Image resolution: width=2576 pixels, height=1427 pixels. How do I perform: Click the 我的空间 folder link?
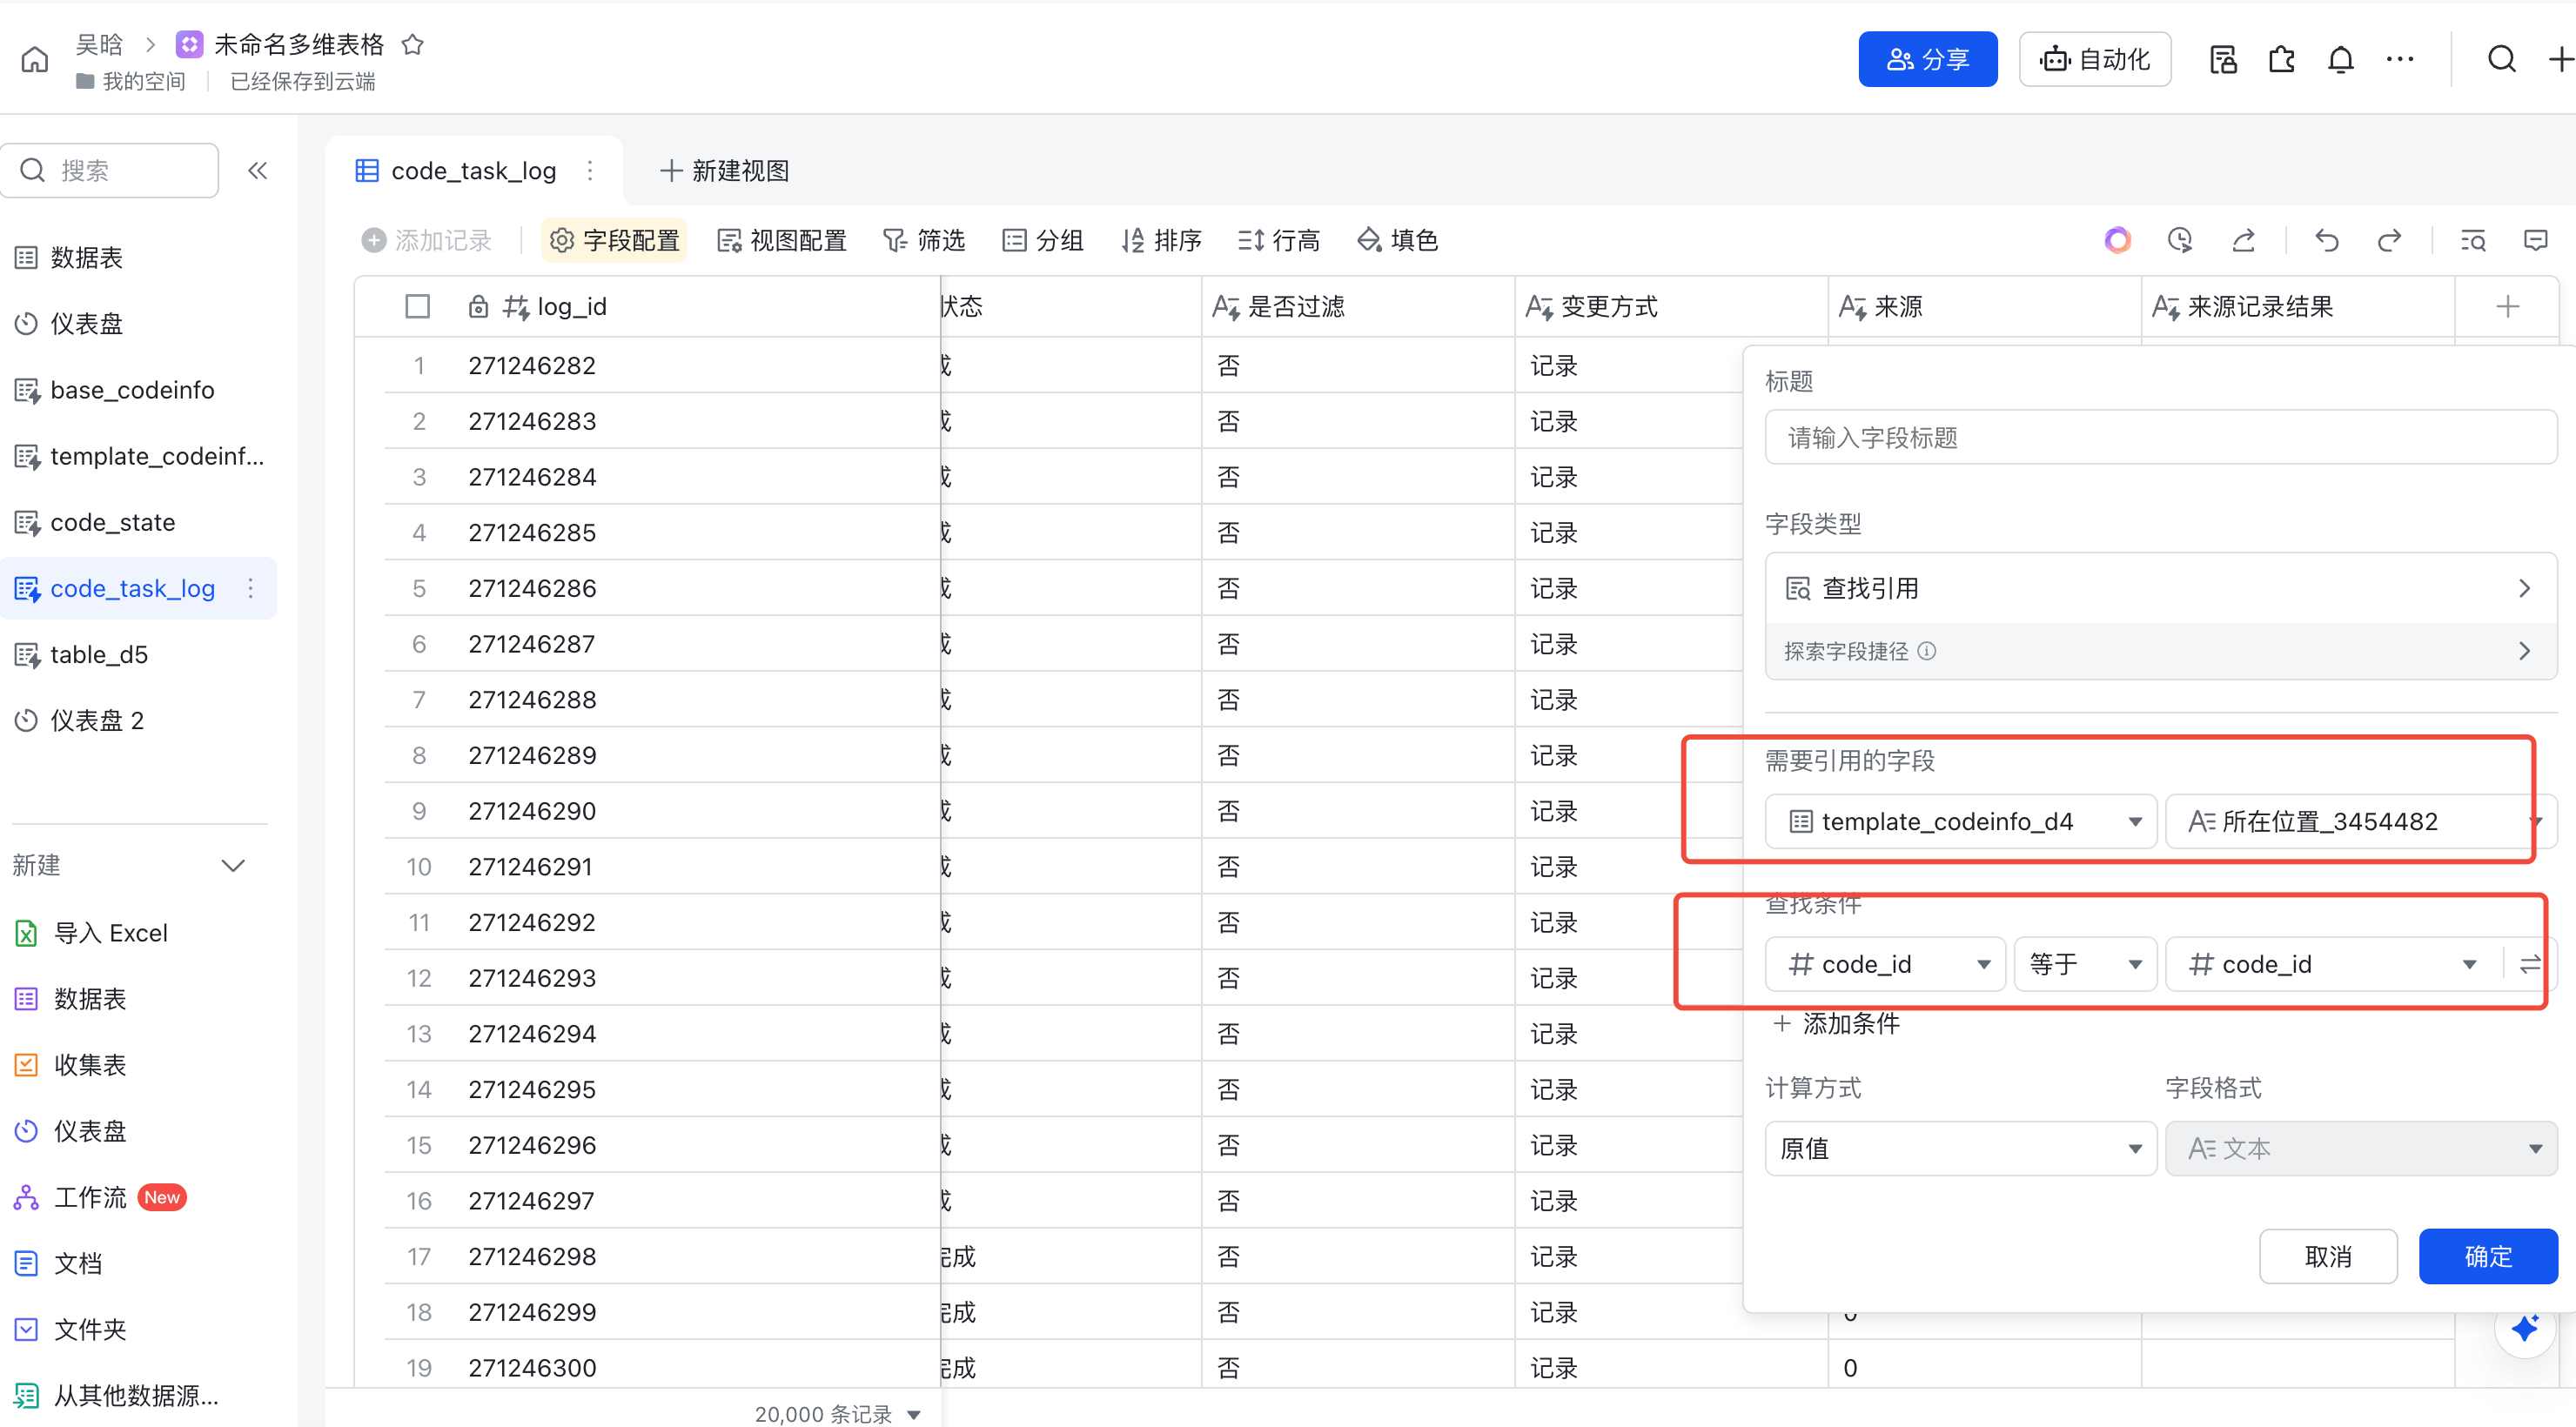[131, 81]
